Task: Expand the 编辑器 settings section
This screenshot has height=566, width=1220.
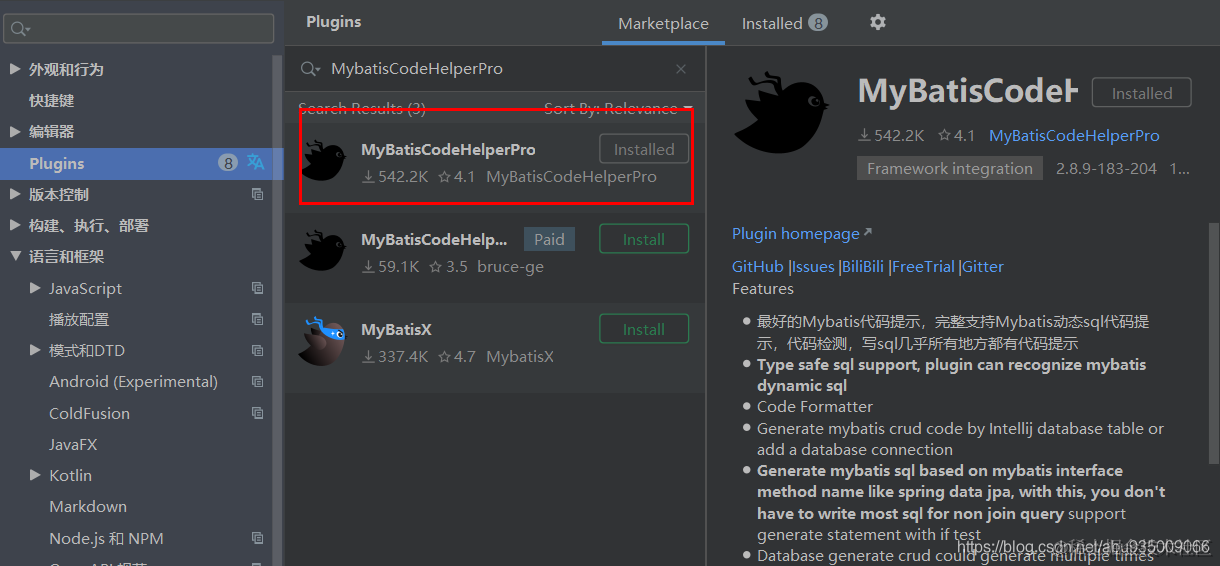Action: [14, 131]
